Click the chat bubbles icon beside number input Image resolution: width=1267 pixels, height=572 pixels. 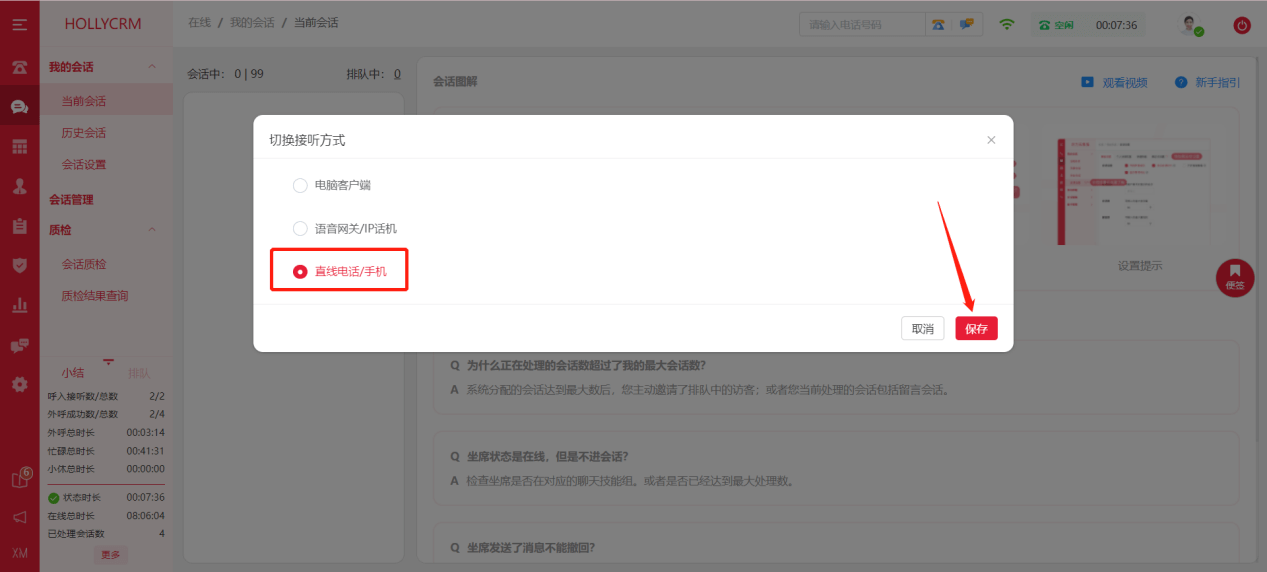click(x=966, y=24)
